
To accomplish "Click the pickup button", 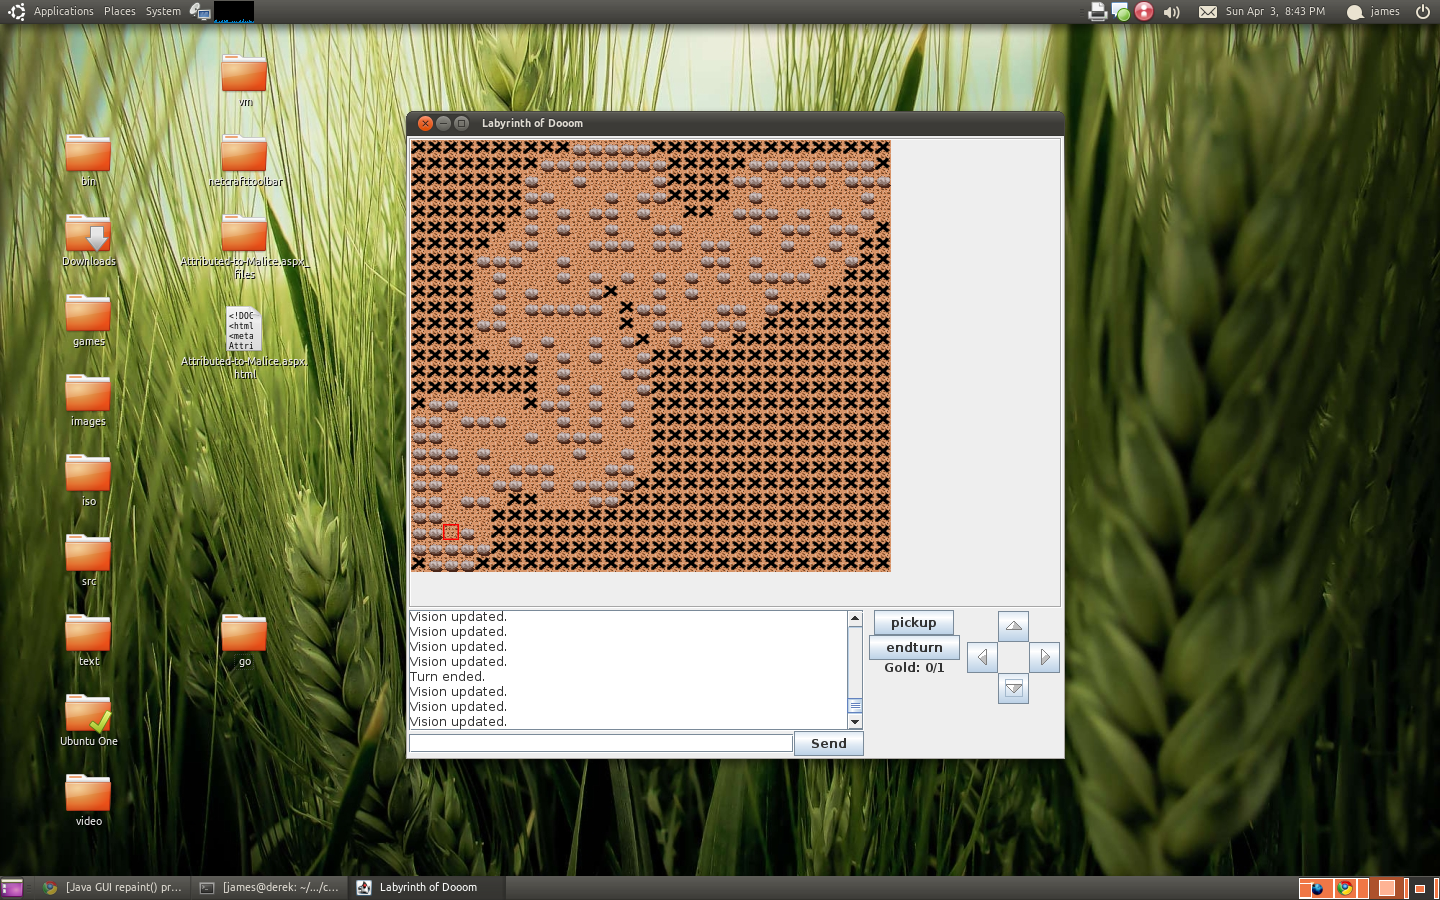I will [913, 622].
